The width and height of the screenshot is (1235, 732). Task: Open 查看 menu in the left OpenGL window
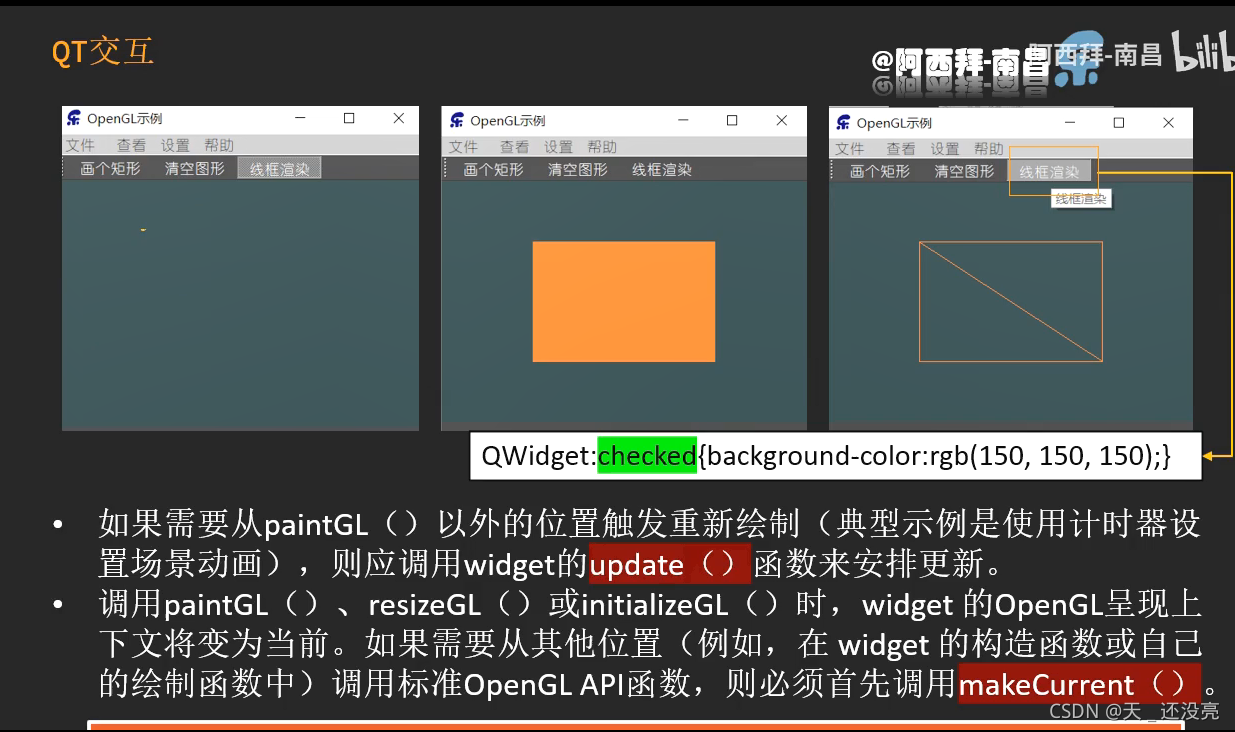click(131, 146)
